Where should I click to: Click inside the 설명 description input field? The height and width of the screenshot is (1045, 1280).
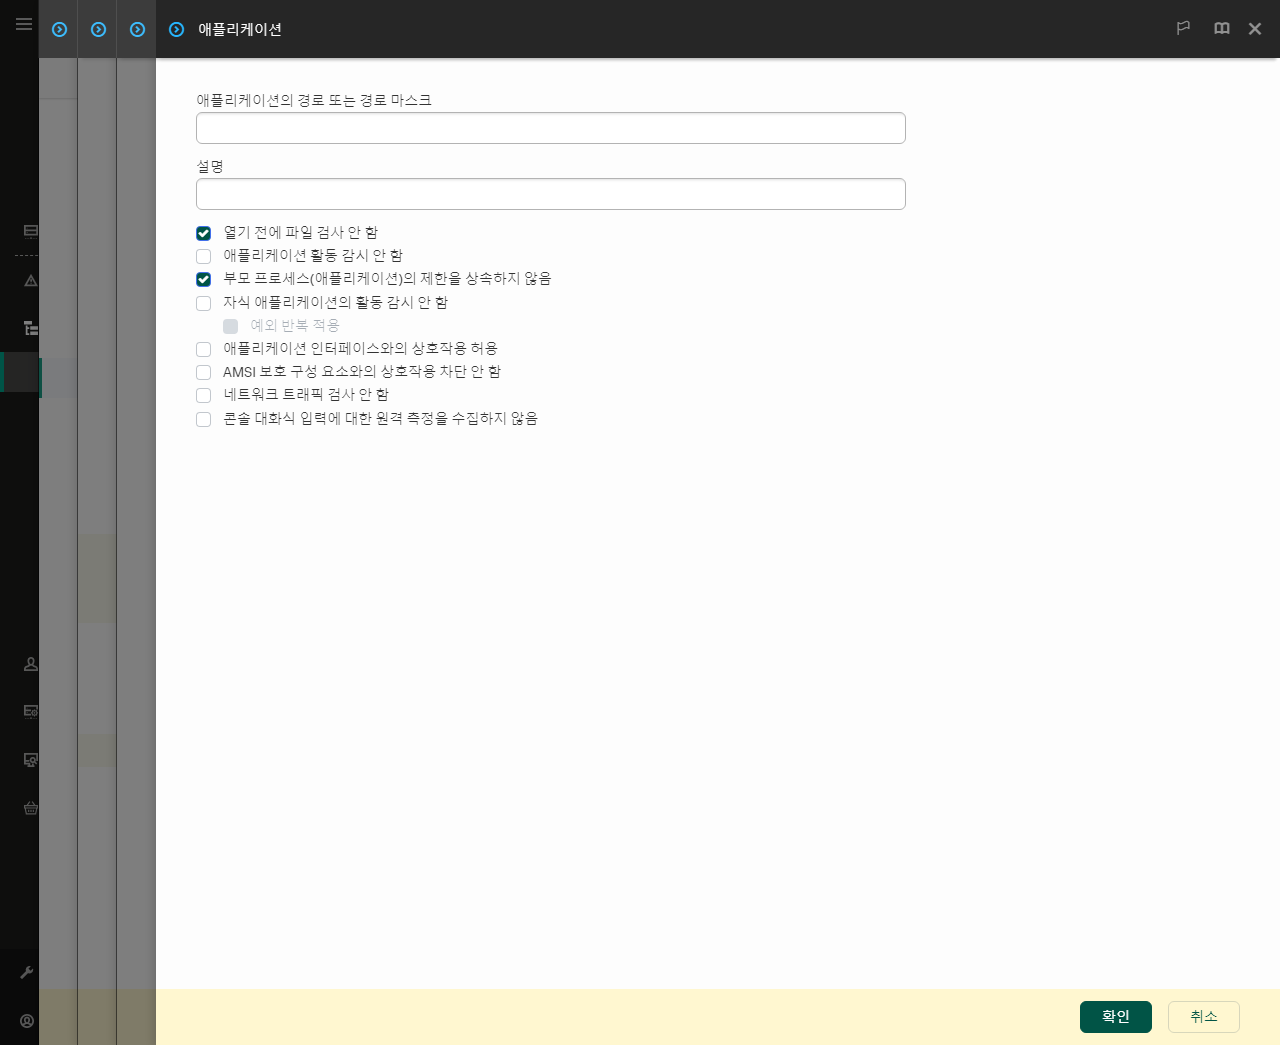click(550, 193)
